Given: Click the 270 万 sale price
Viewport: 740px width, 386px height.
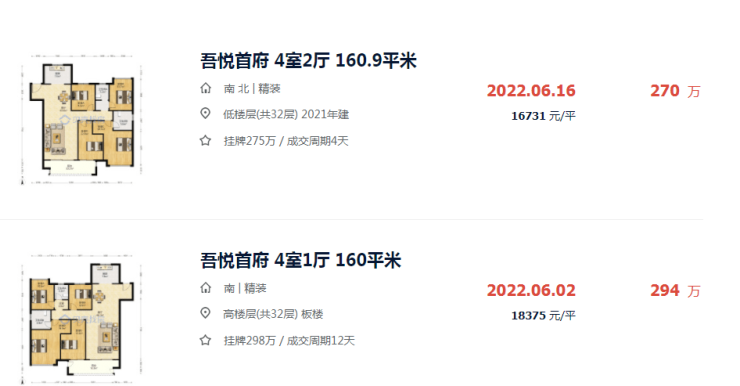Looking at the screenshot, I should click(675, 91).
